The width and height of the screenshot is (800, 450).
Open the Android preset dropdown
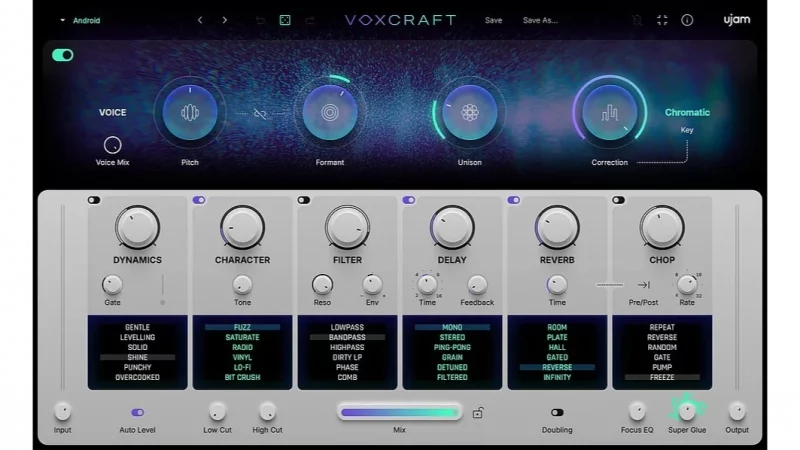pos(81,20)
